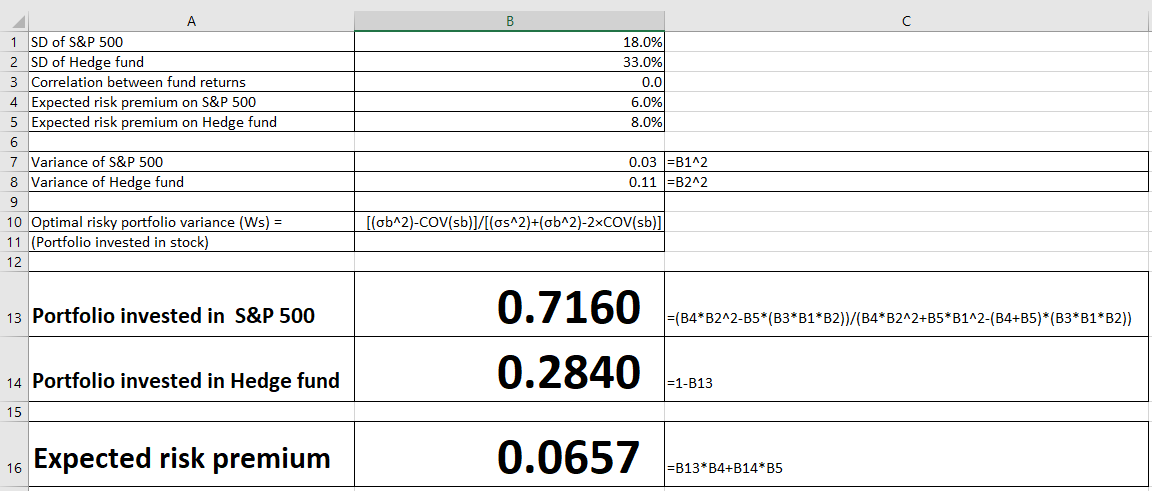Click the correlation value cell showing 0.0
This screenshot has width=1152, height=491.
509,82
